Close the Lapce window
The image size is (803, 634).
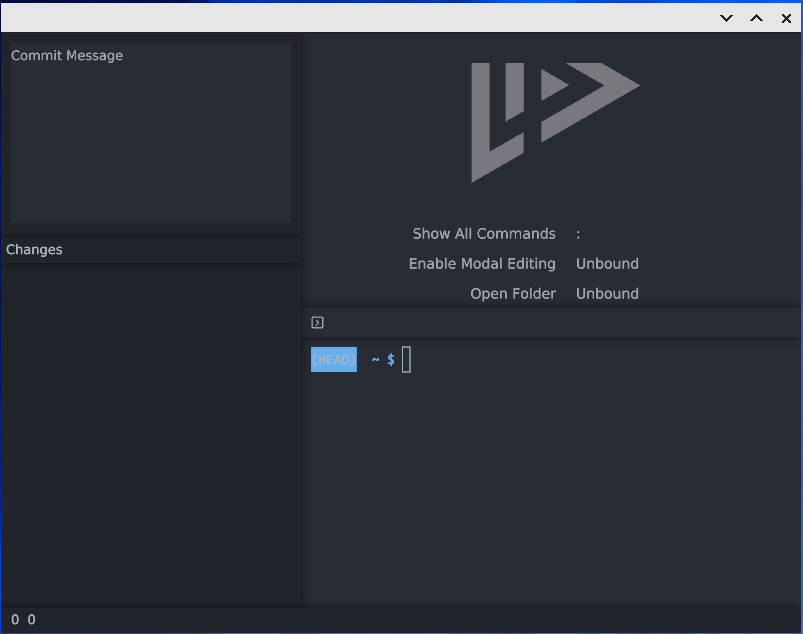point(786,18)
